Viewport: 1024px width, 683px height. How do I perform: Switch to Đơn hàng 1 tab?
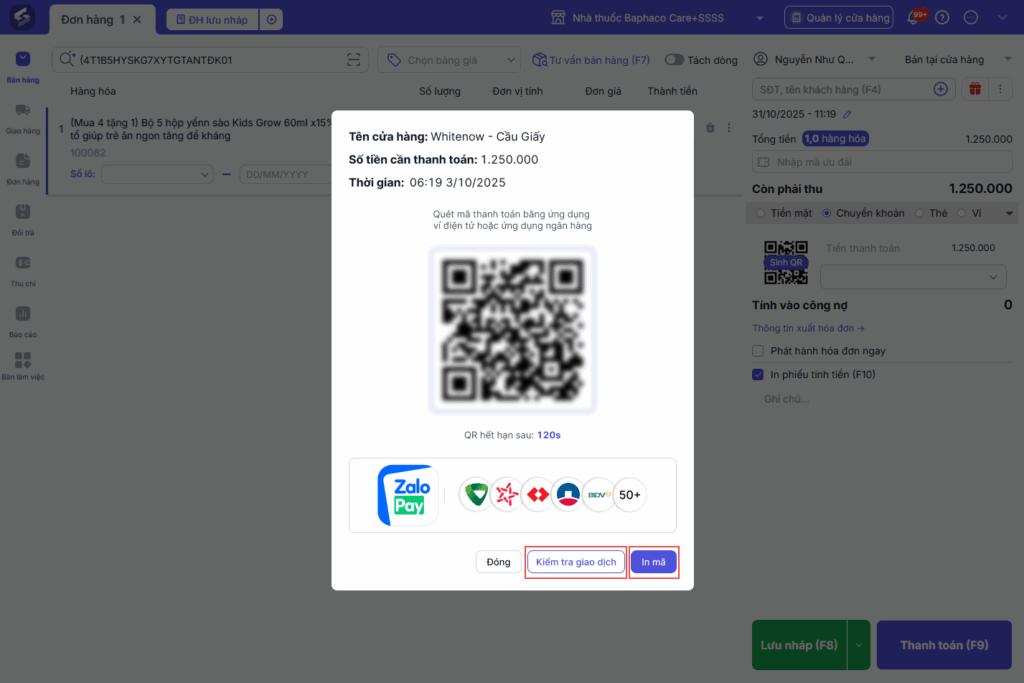[x=93, y=20]
